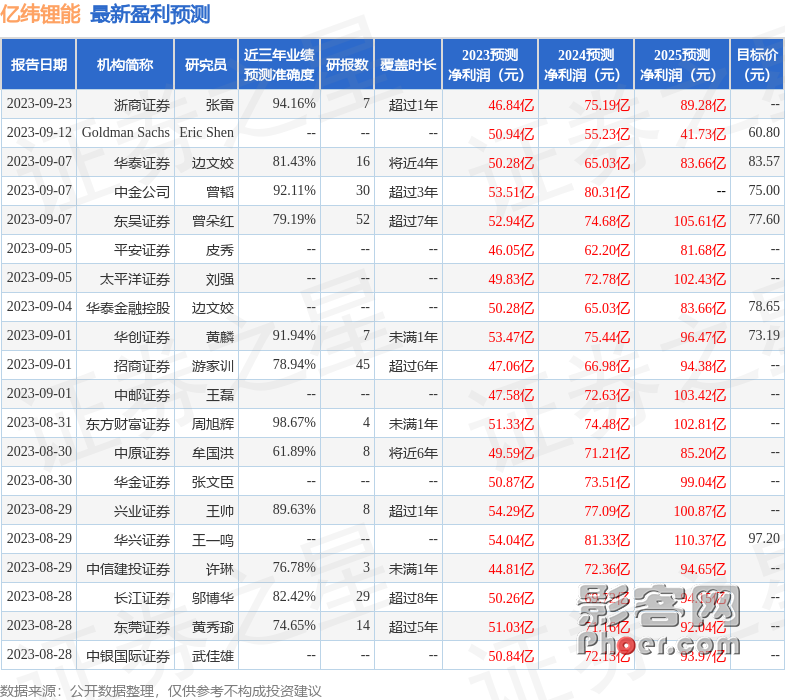The image size is (785, 700).
Task: Click accuracy value 98.67%
Action: click(294, 423)
